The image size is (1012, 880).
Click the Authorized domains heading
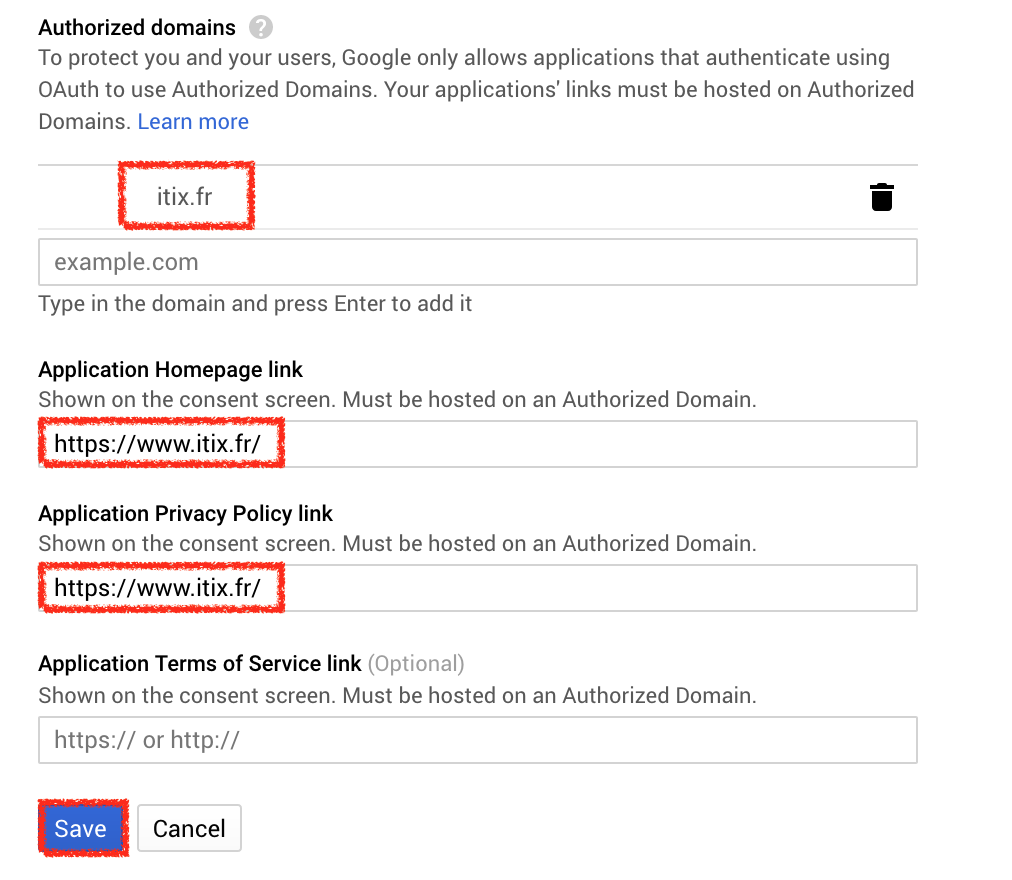[x=137, y=28]
